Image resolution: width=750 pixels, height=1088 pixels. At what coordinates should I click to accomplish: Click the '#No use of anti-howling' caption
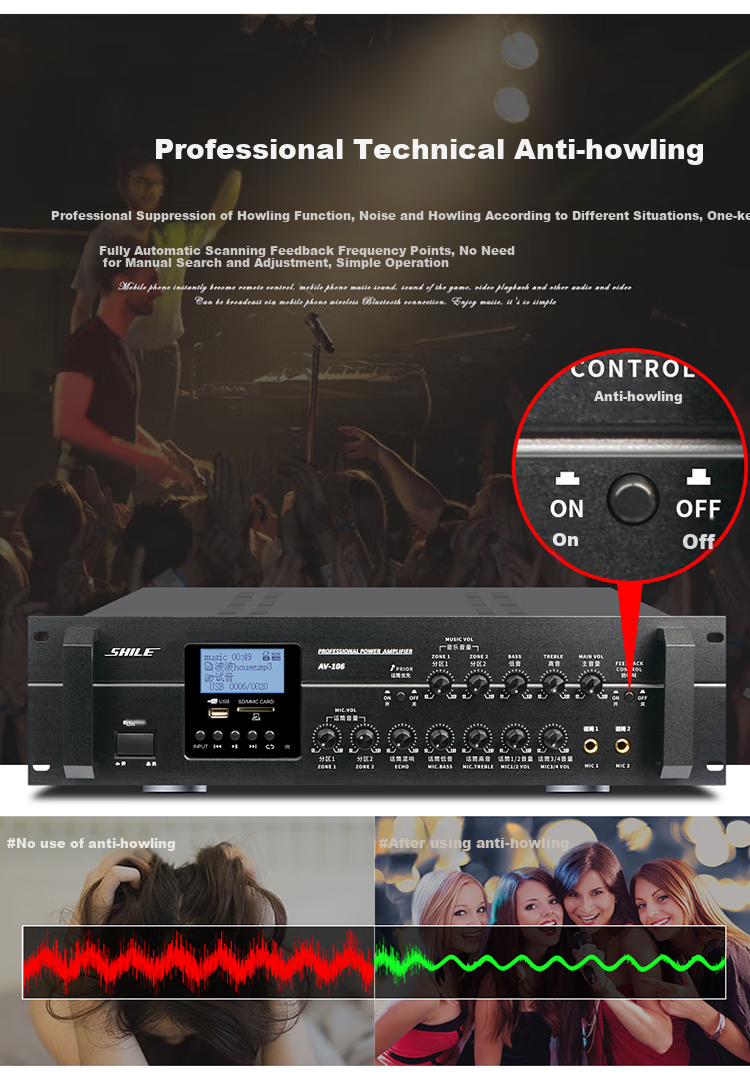[91, 844]
